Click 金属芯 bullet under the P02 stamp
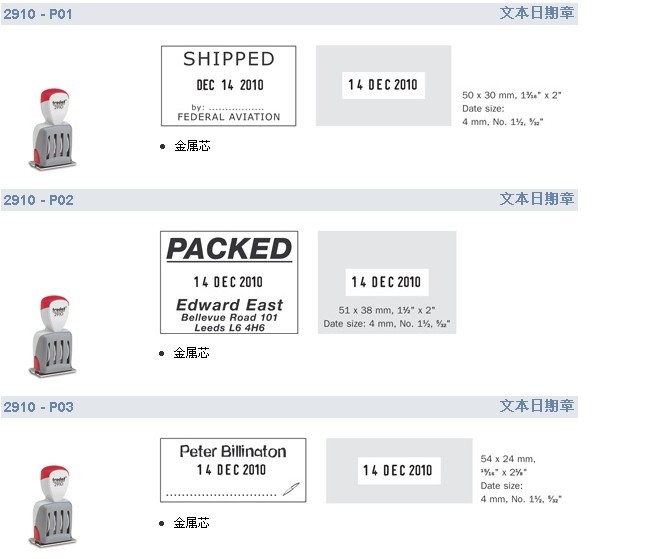 191,353
